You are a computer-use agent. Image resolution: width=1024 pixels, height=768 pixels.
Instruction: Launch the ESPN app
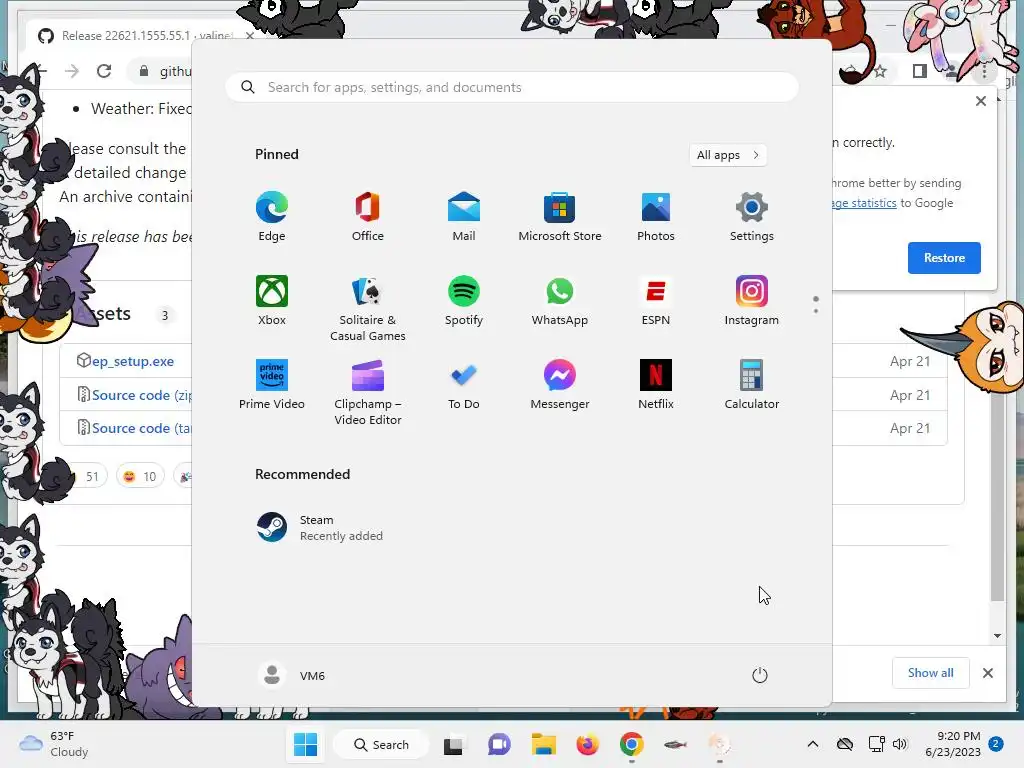[x=656, y=301]
